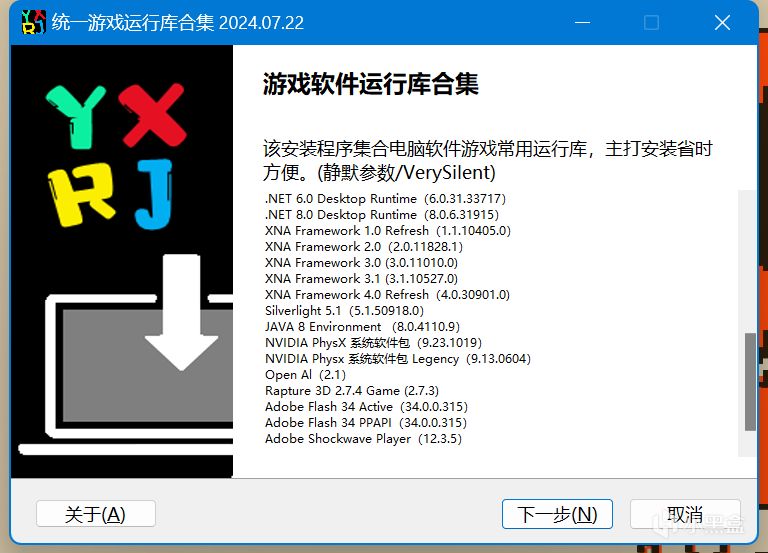Minimize the installer window

click(582, 23)
